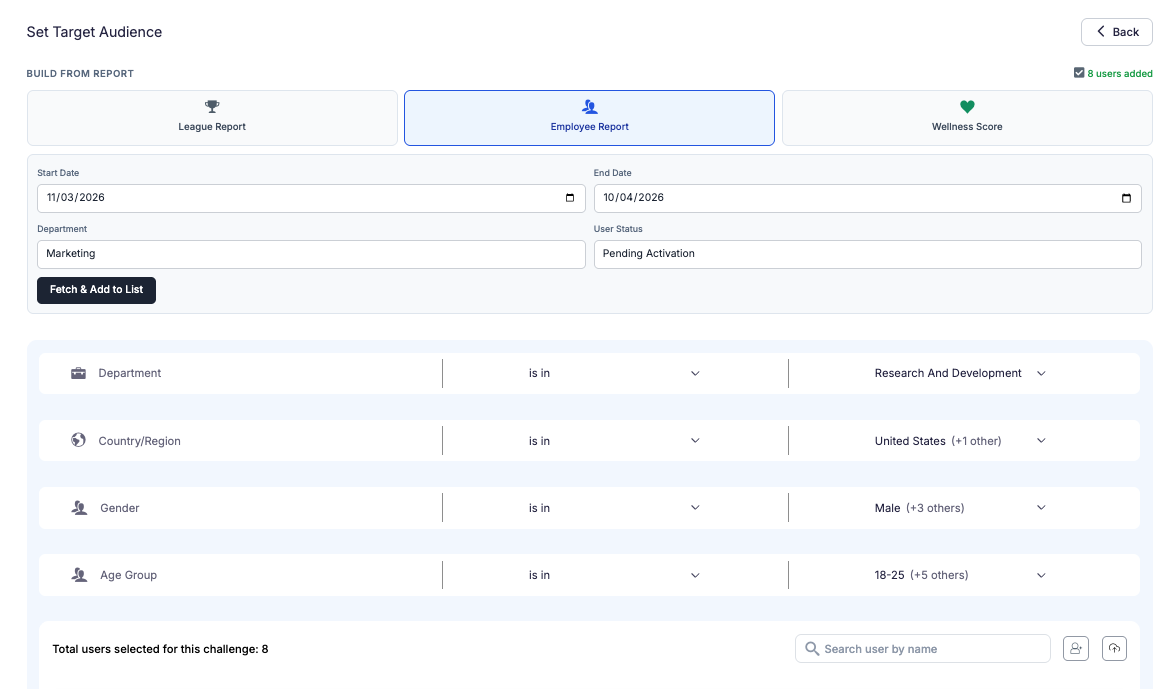Click the search magnifier in user search field

click(x=812, y=648)
